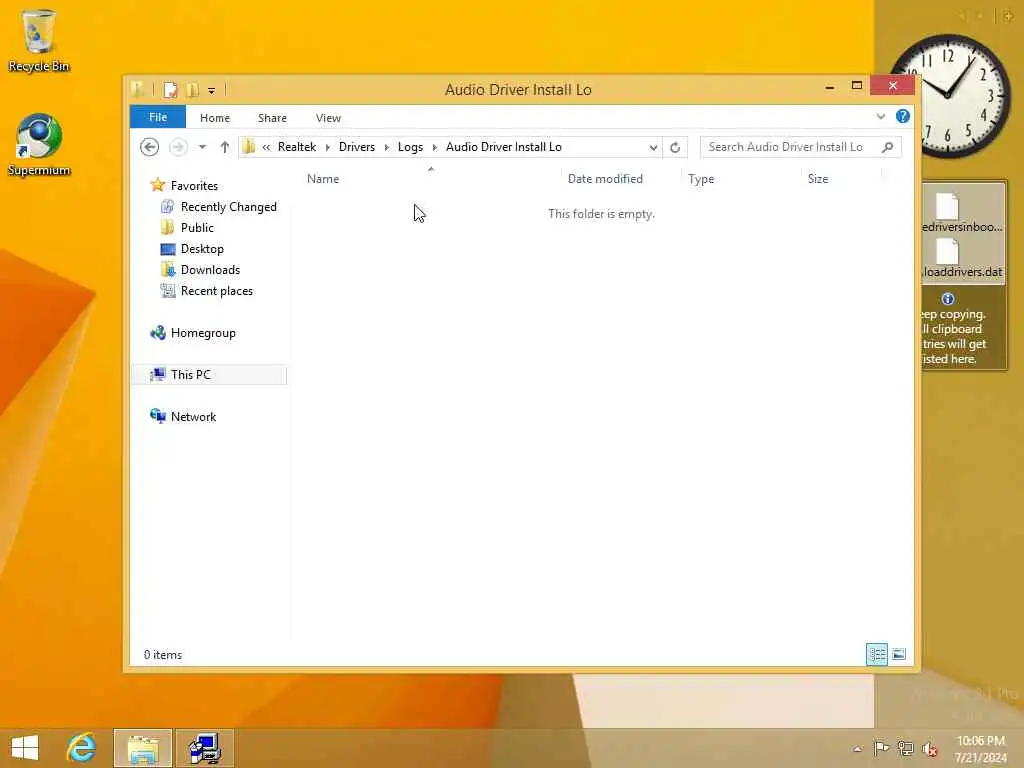Open the taskbar clock showing 10:06 PM

(x=980, y=749)
